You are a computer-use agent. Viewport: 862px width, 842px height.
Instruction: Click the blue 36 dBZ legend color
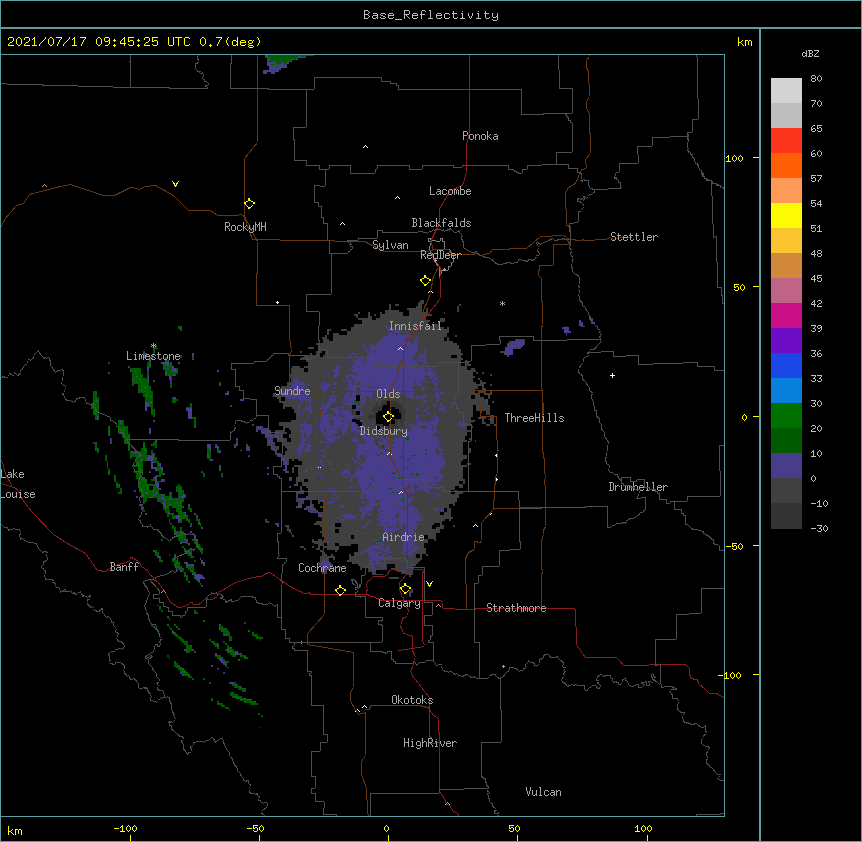(x=786, y=365)
